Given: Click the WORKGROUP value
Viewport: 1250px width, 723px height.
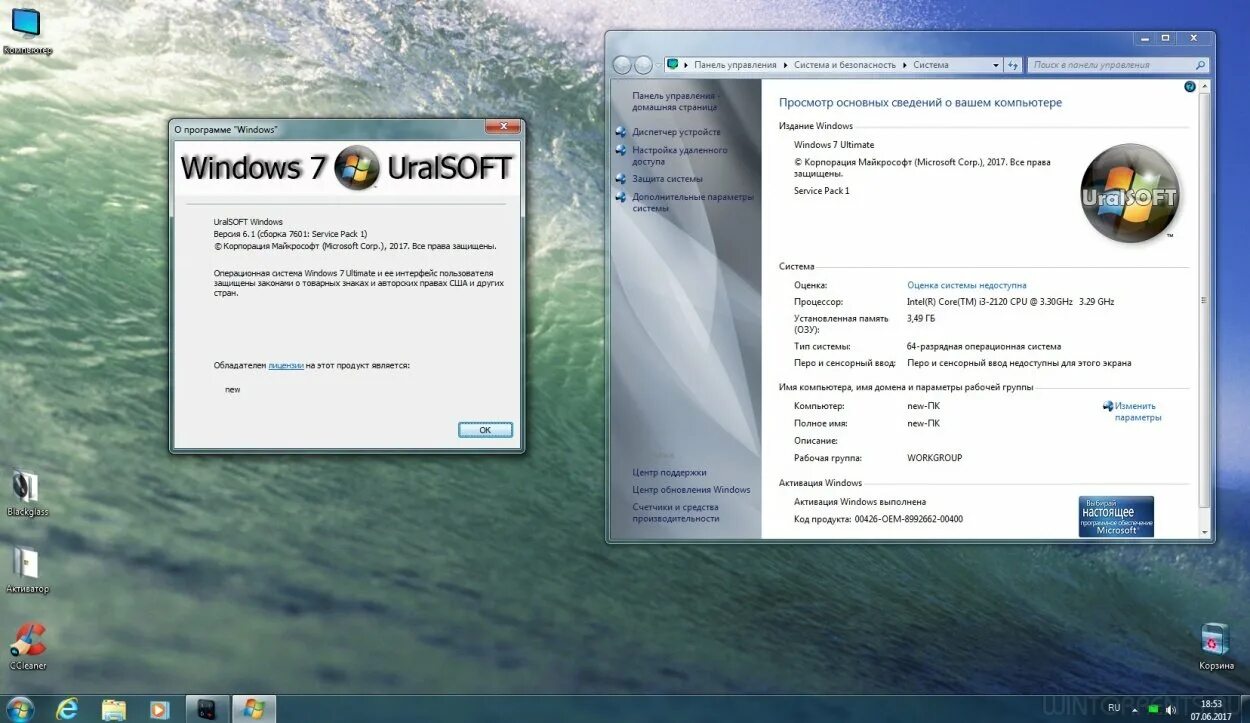Looking at the screenshot, I should pos(934,458).
